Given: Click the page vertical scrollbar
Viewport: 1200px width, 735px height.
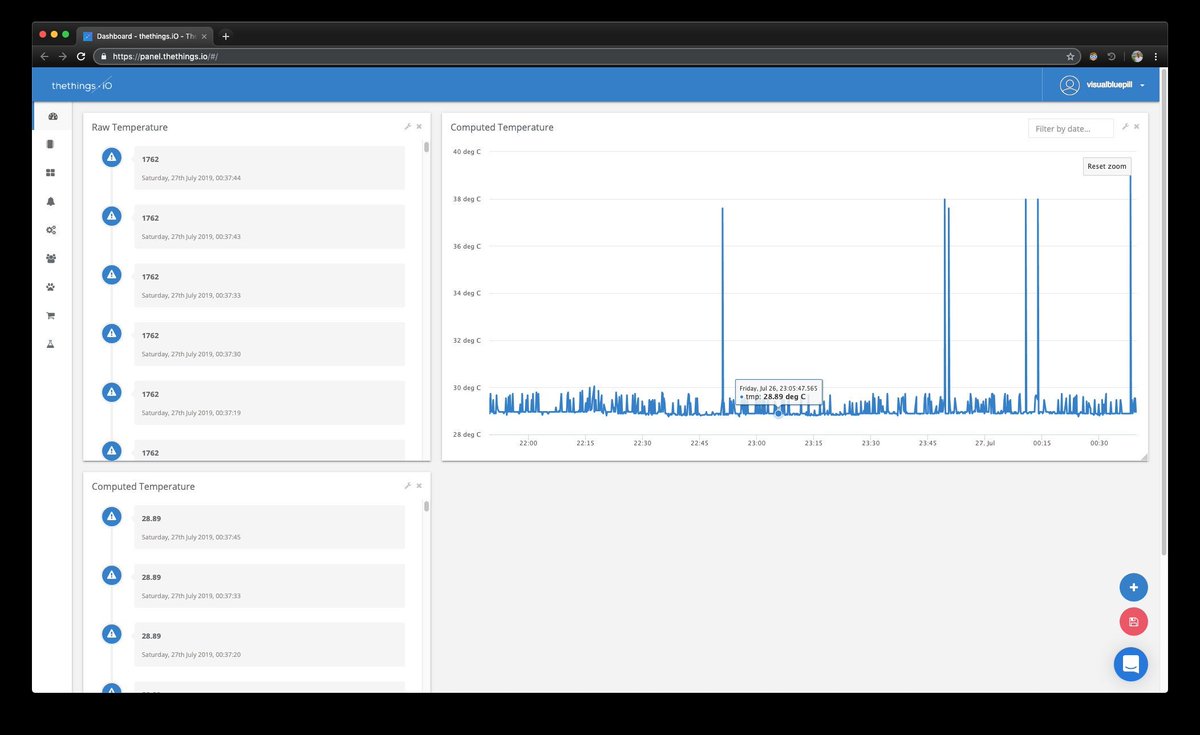Looking at the screenshot, I should (x=1163, y=310).
